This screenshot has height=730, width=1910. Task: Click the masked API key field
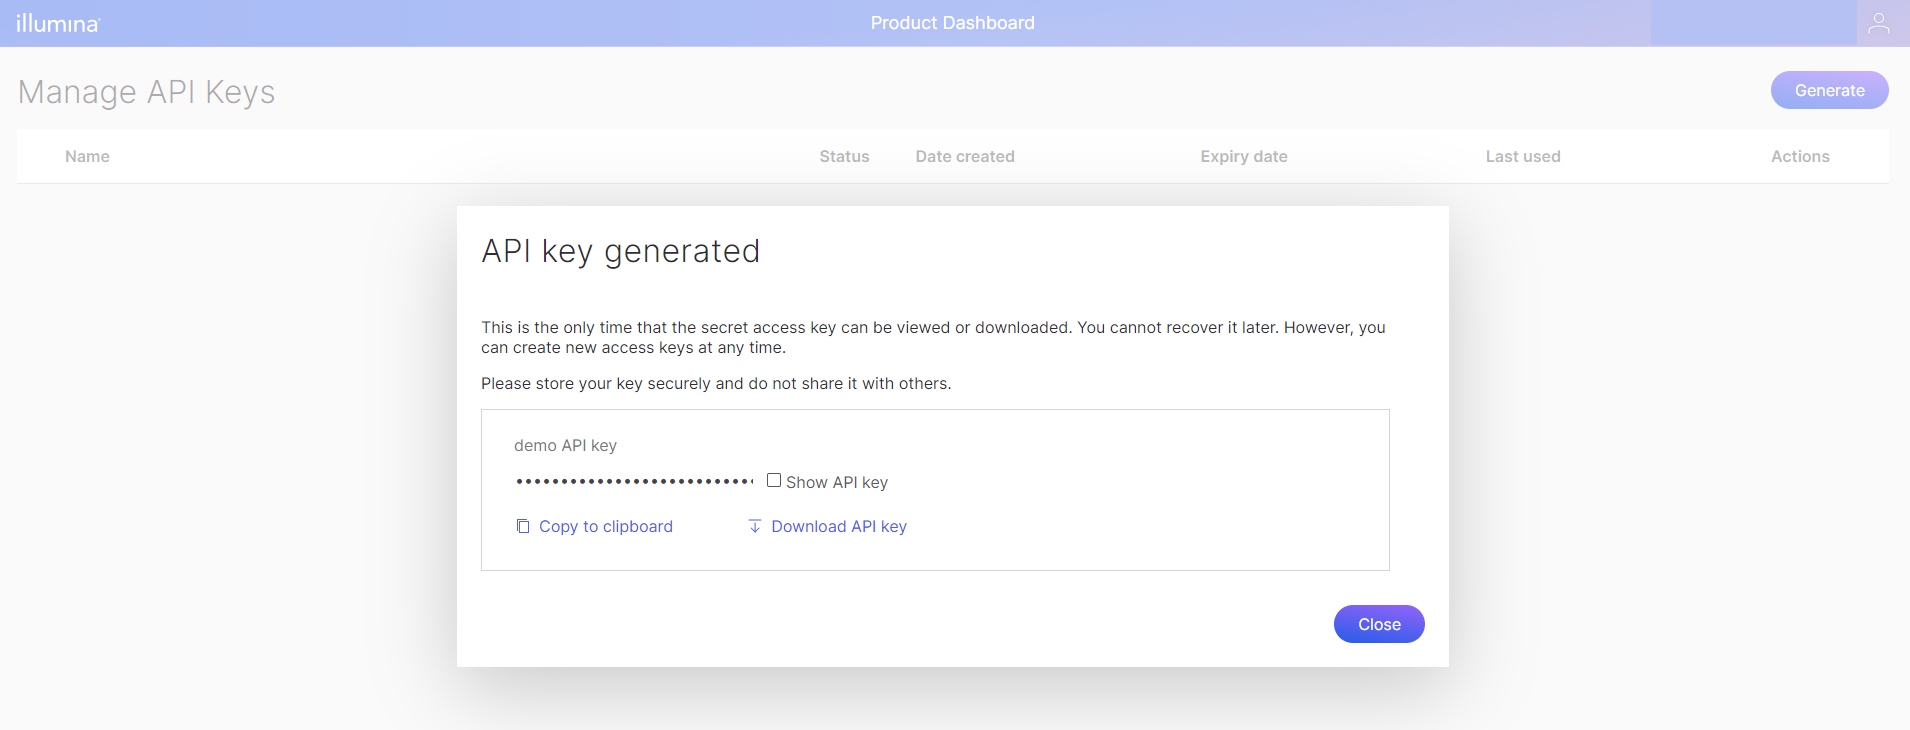click(x=634, y=481)
